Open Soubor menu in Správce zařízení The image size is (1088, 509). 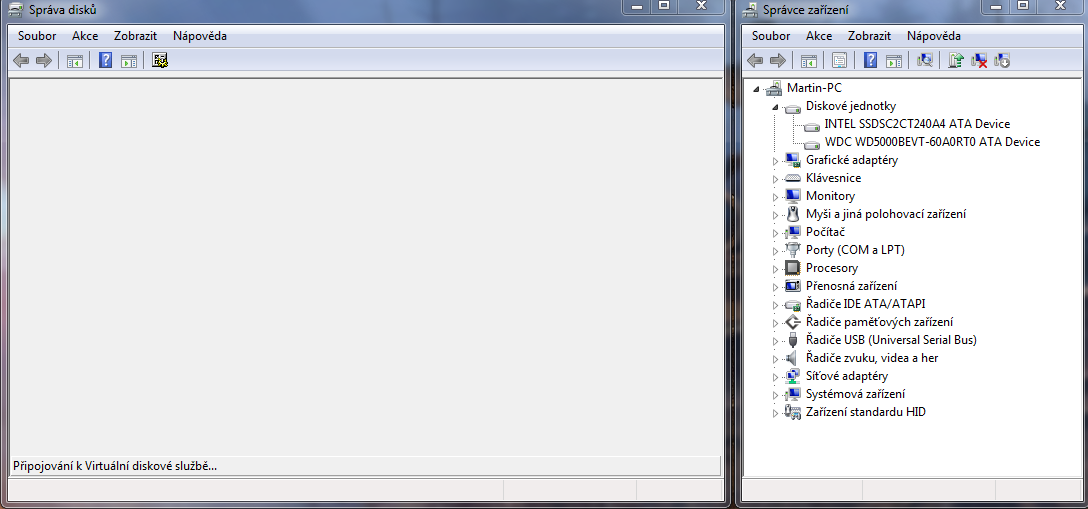point(771,36)
